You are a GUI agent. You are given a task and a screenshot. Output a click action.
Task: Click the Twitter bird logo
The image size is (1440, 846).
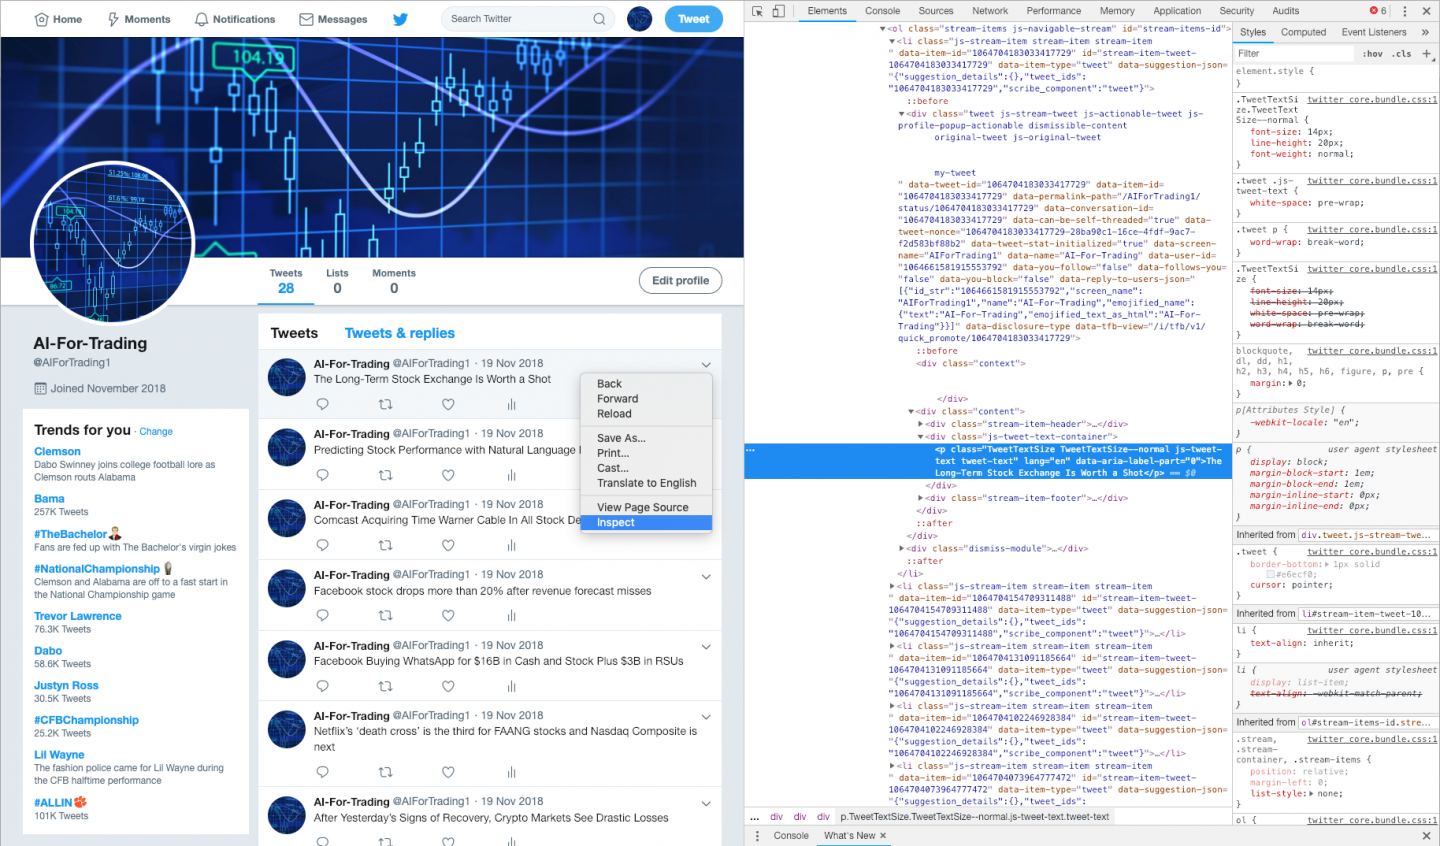(x=400, y=19)
